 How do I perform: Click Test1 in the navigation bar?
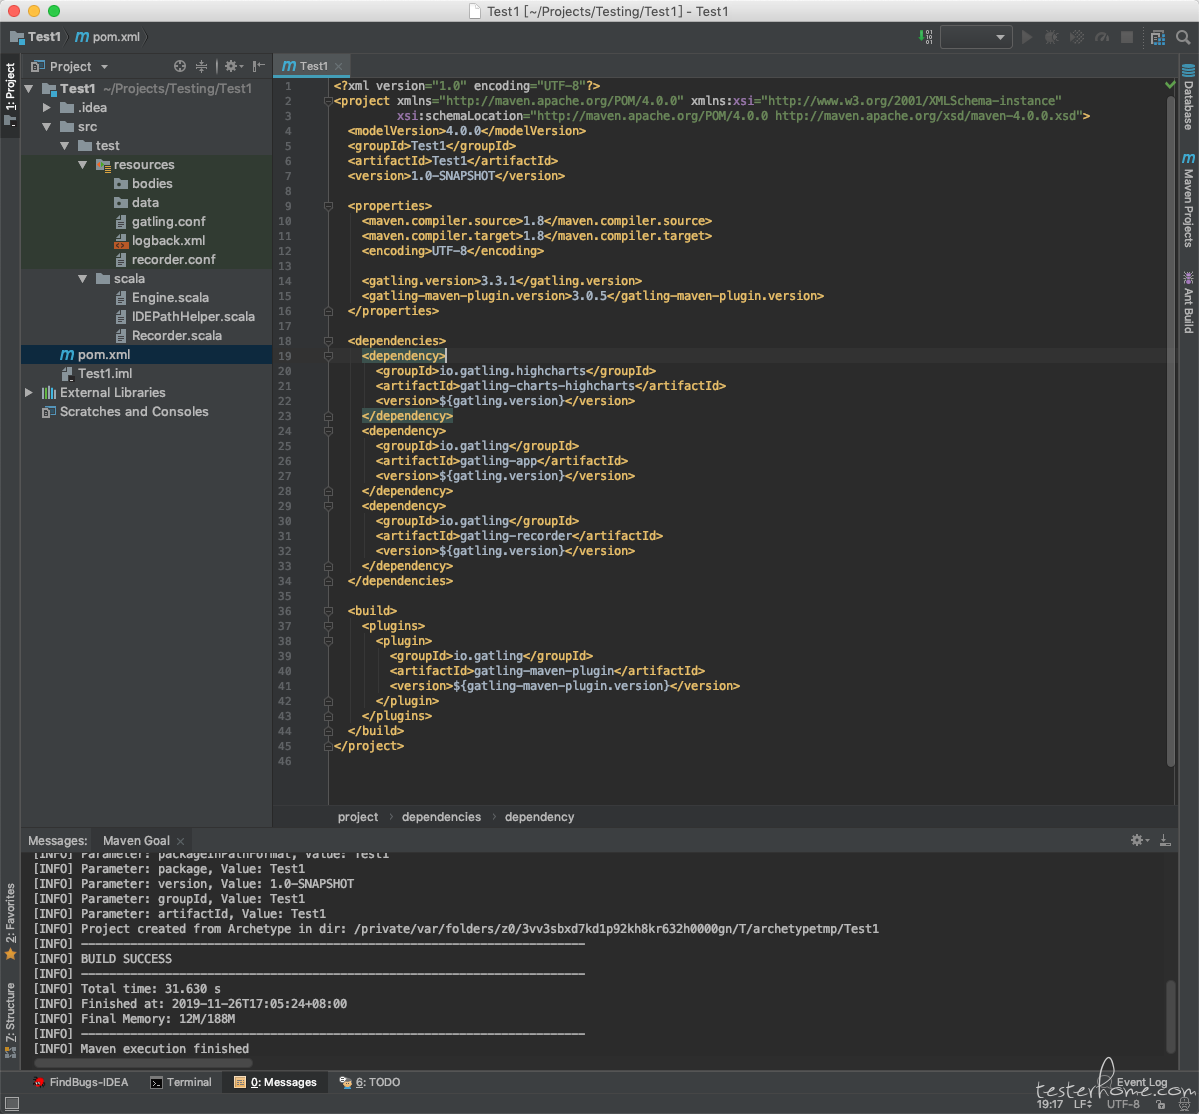tap(36, 37)
